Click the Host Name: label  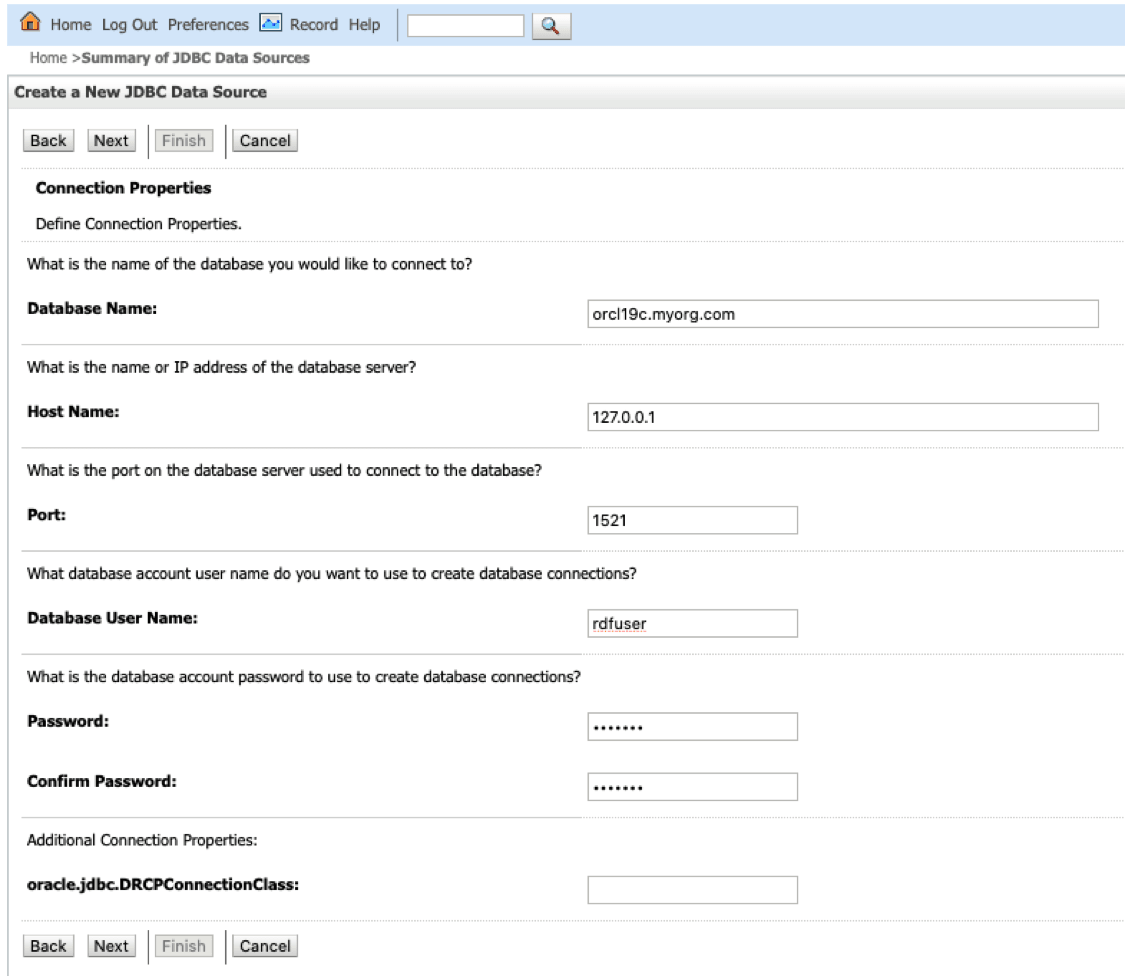pyautogui.click(x=73, y=412)
